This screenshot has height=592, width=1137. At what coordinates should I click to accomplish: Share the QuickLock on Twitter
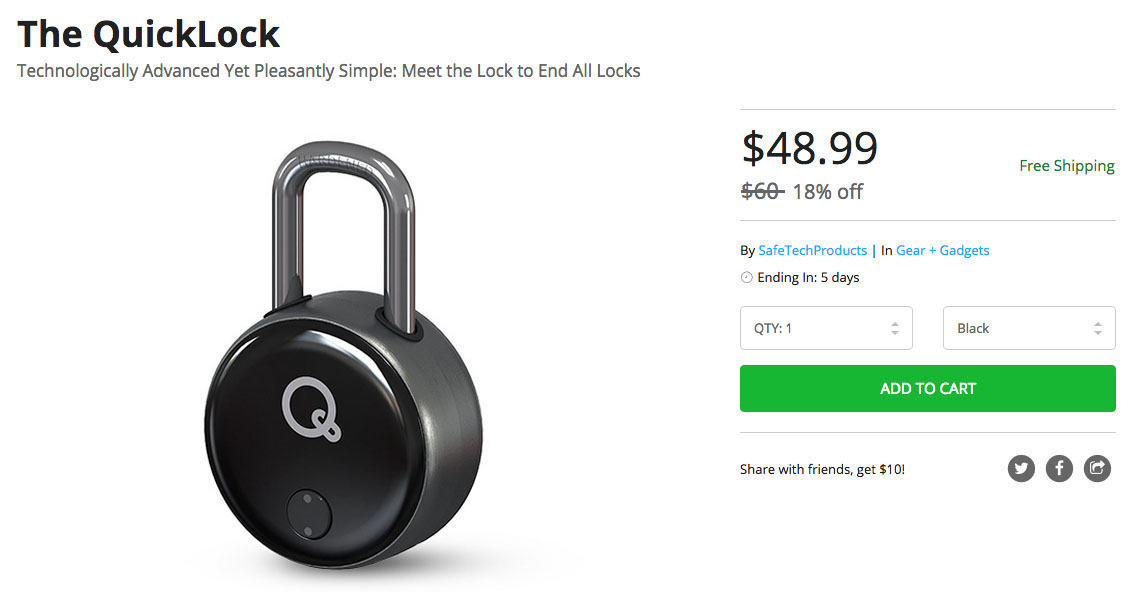click(1021, 468)
